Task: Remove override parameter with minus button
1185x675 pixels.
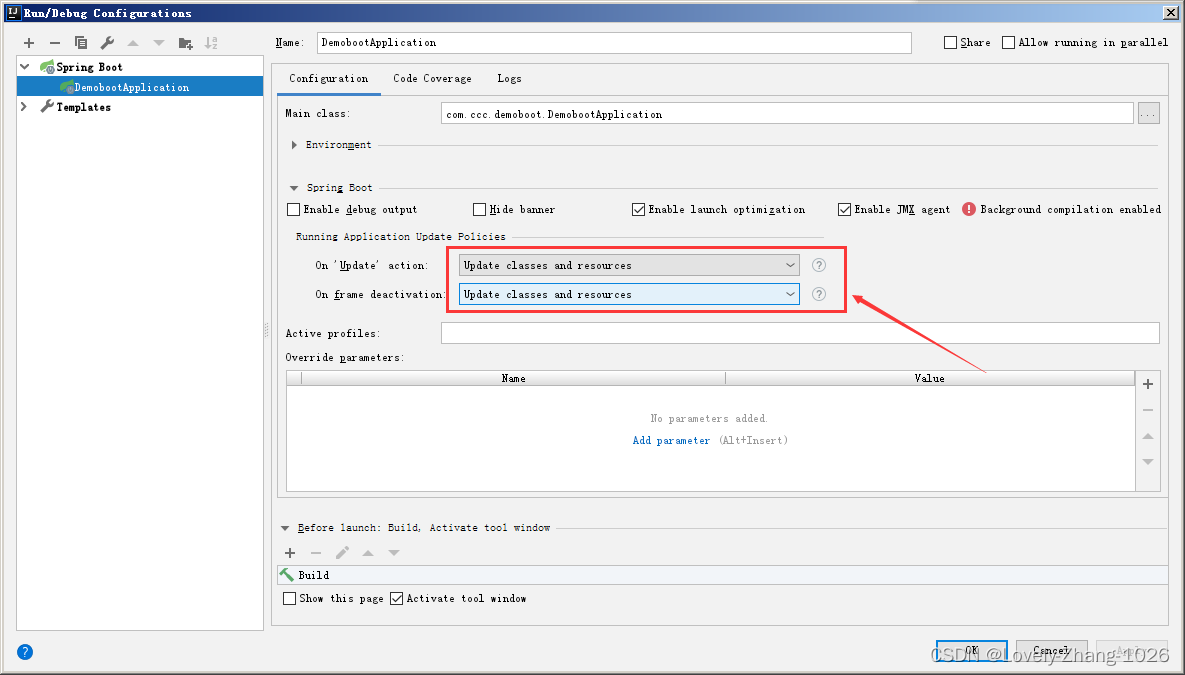Action: (x=1148, y=410)
